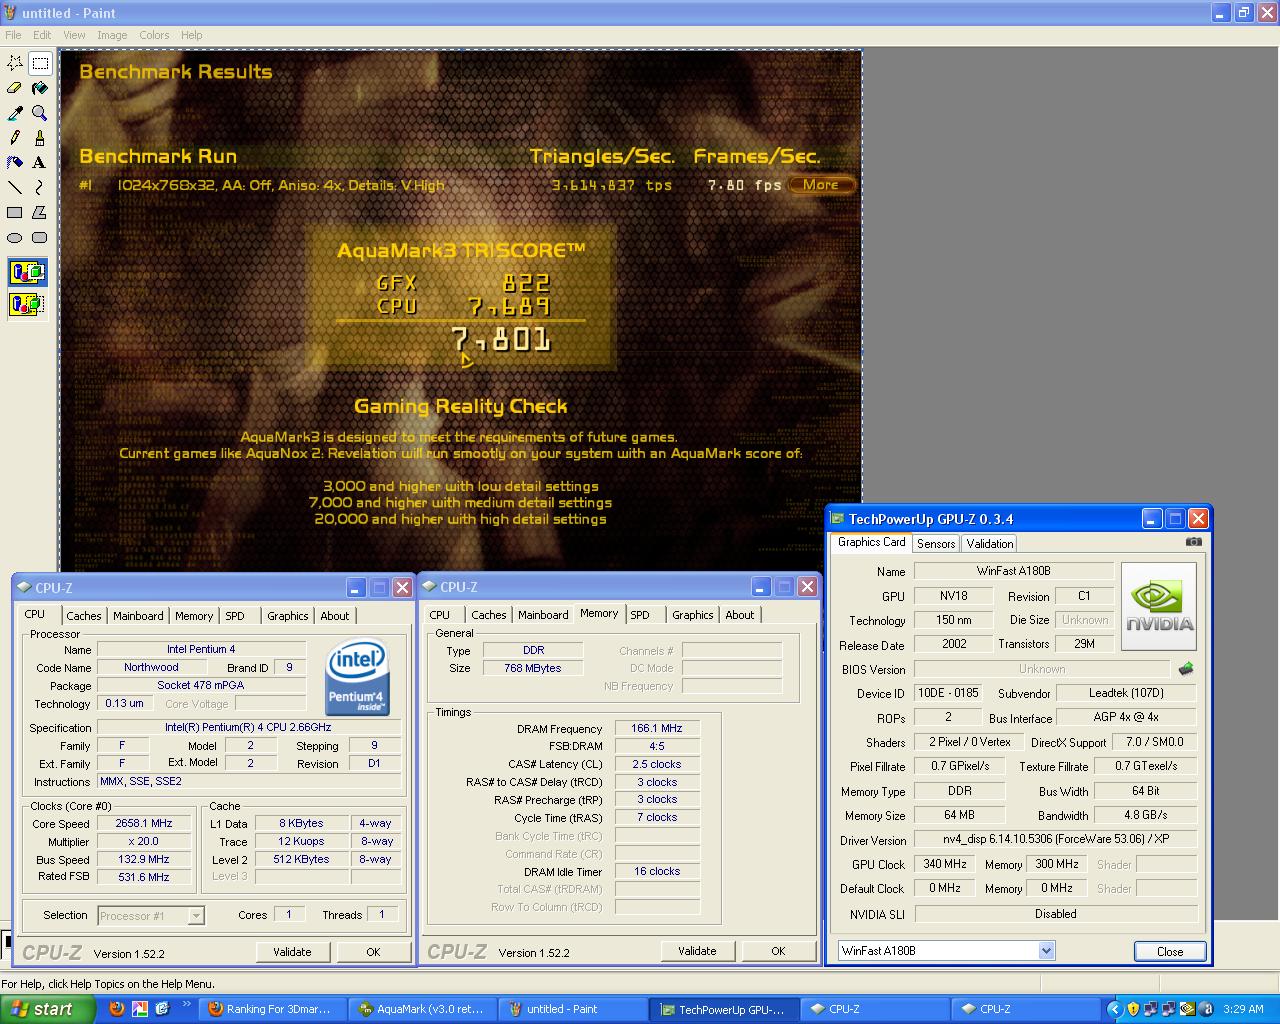Switch to Ranking For 3Dmar taskbar window
Image resolution: width=1280 pixels, height=1024 pixels.
pyautogui.click(x=272, y=1009)
